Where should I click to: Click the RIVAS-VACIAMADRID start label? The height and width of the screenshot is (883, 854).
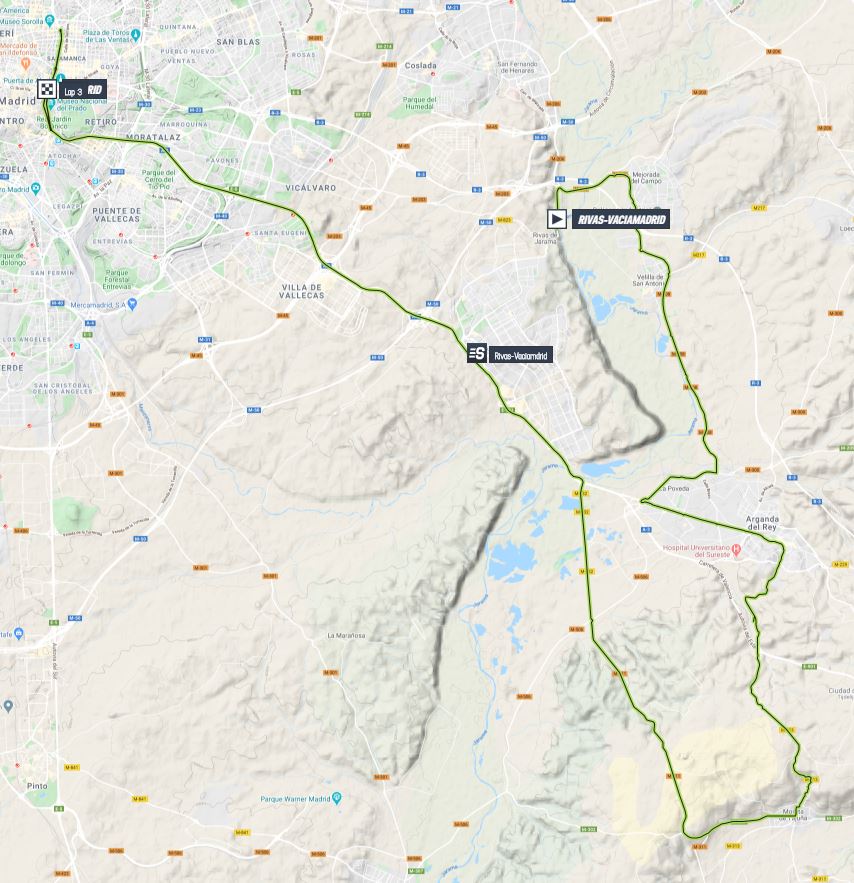pos(621,219)
